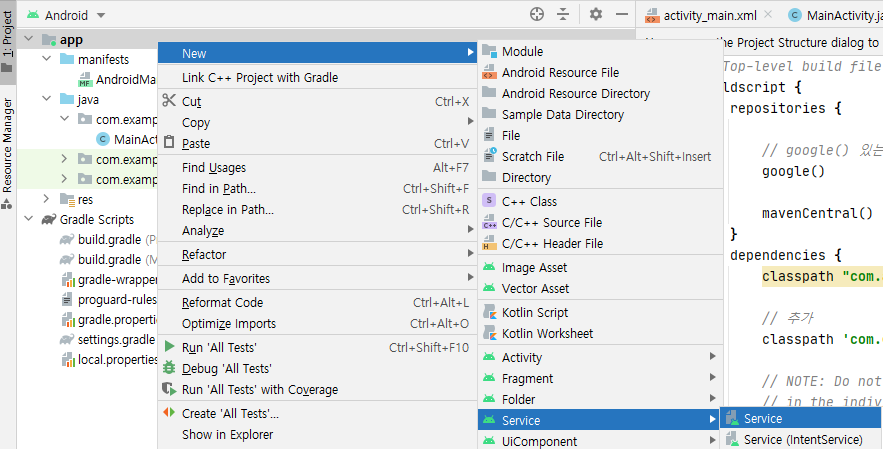
Task: Select Image Asset option
Action: tap(599, 268)
